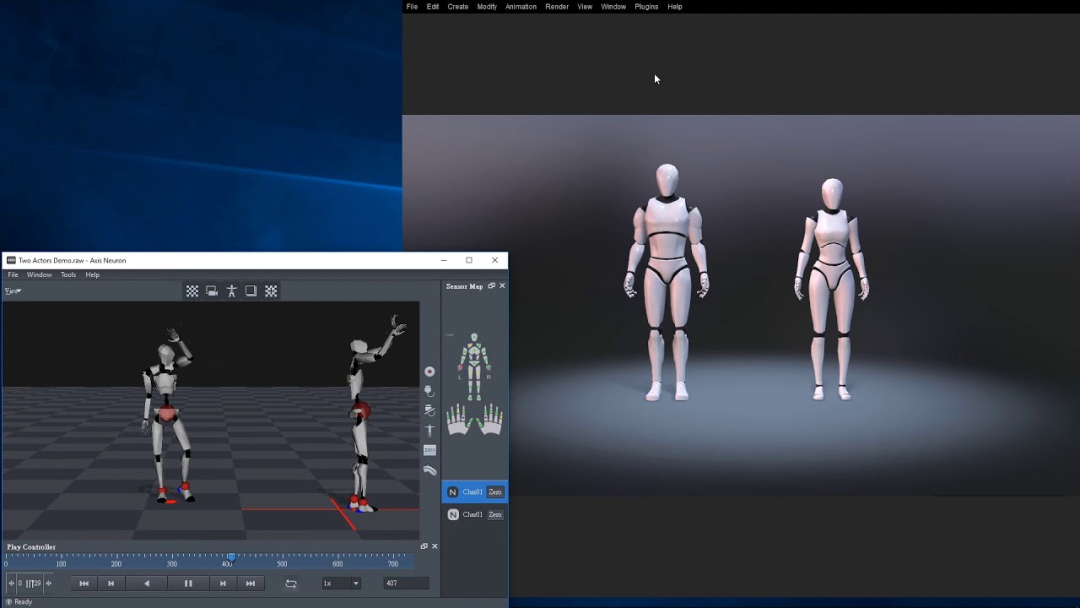Click the timeline playhead at frame 407
1080x608 pixels.
pyautogui.click(x=231, y=557)
